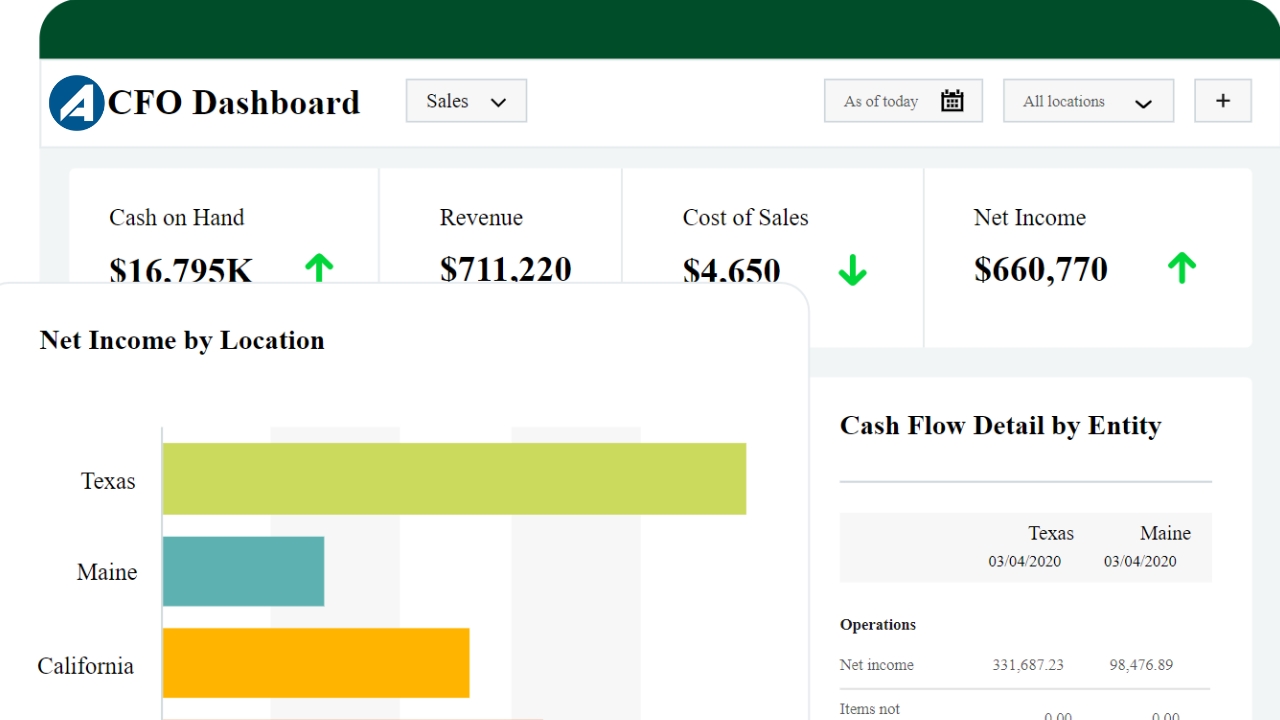
Task: Click the Revenue card label
Action: pyautogui.click(x=481, y=218)
